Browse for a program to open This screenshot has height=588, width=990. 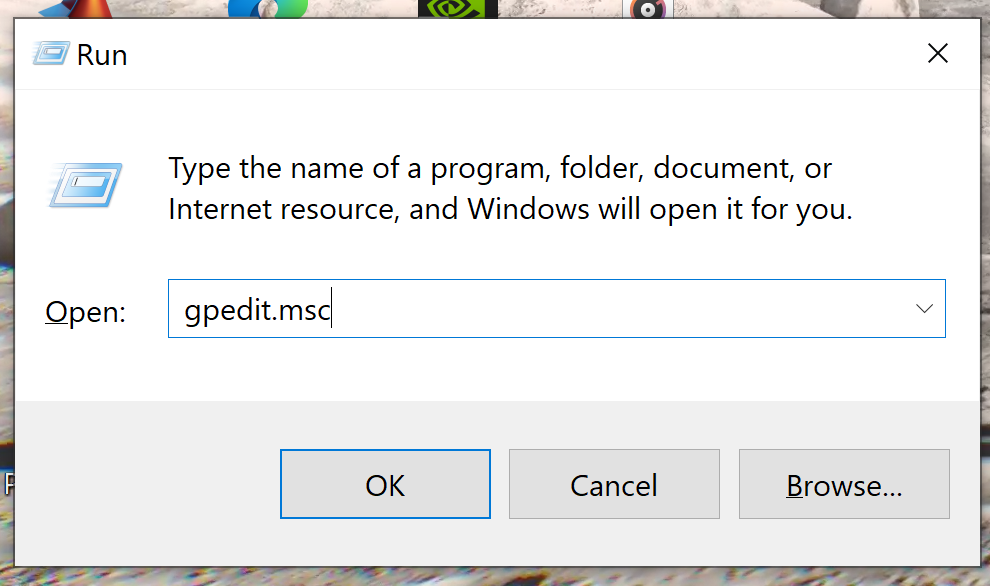(x=843, y=484)
